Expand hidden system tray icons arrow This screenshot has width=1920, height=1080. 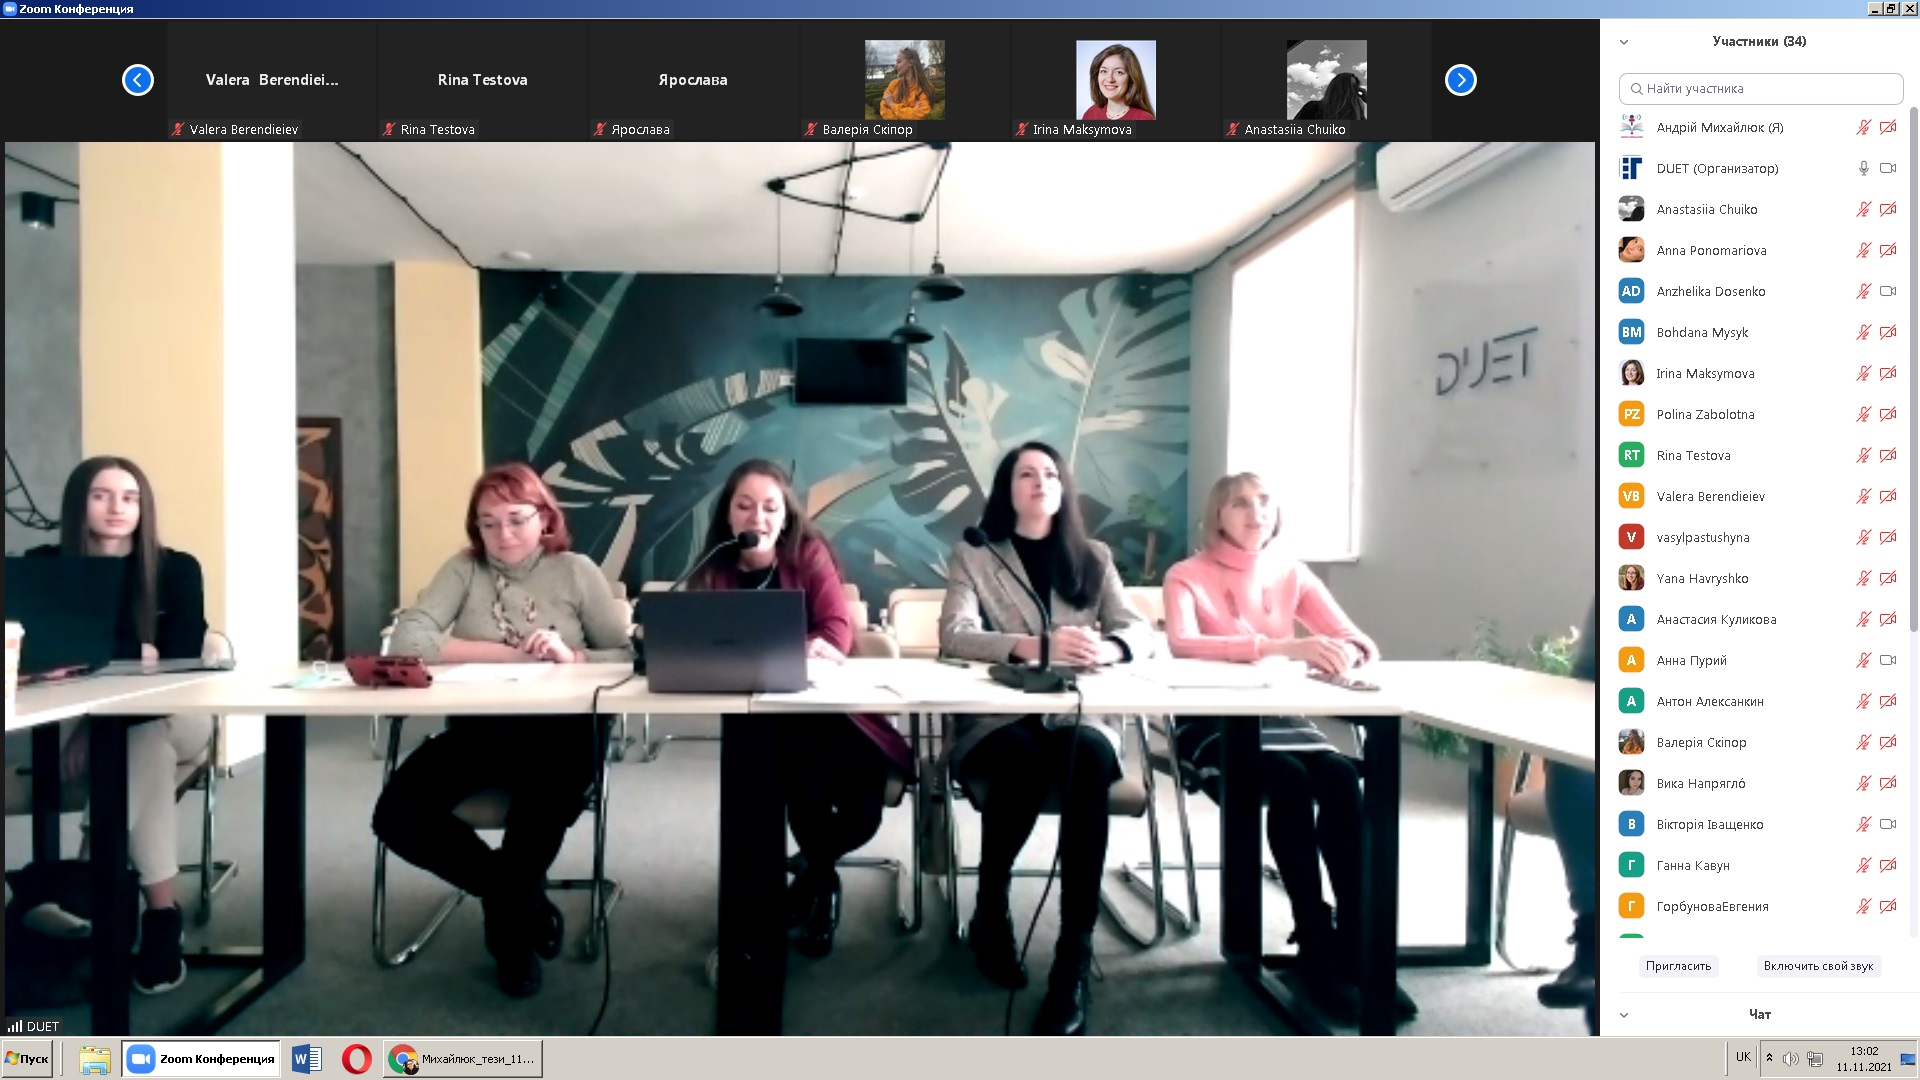click(x=1769, y=1057)
